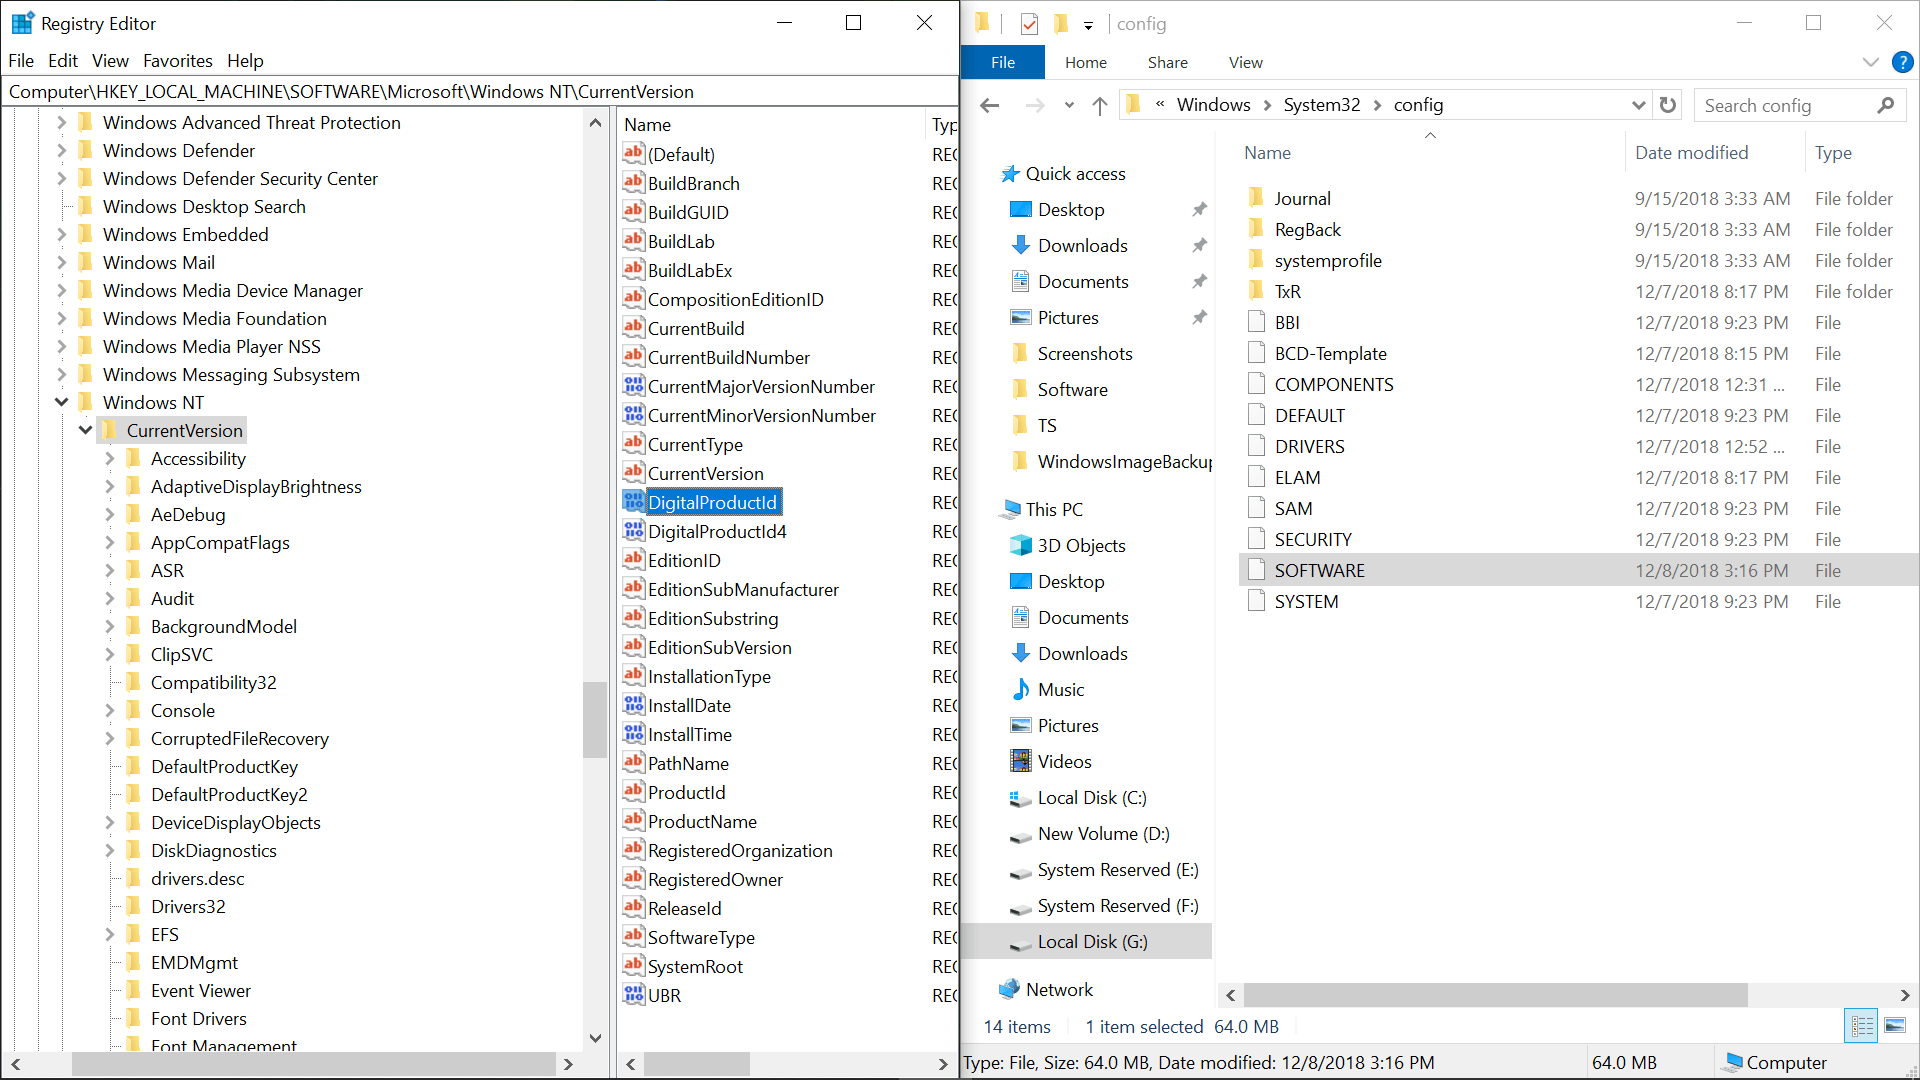
Task: Select the SYSTEM hive file
Action: tap(1306, 602)
